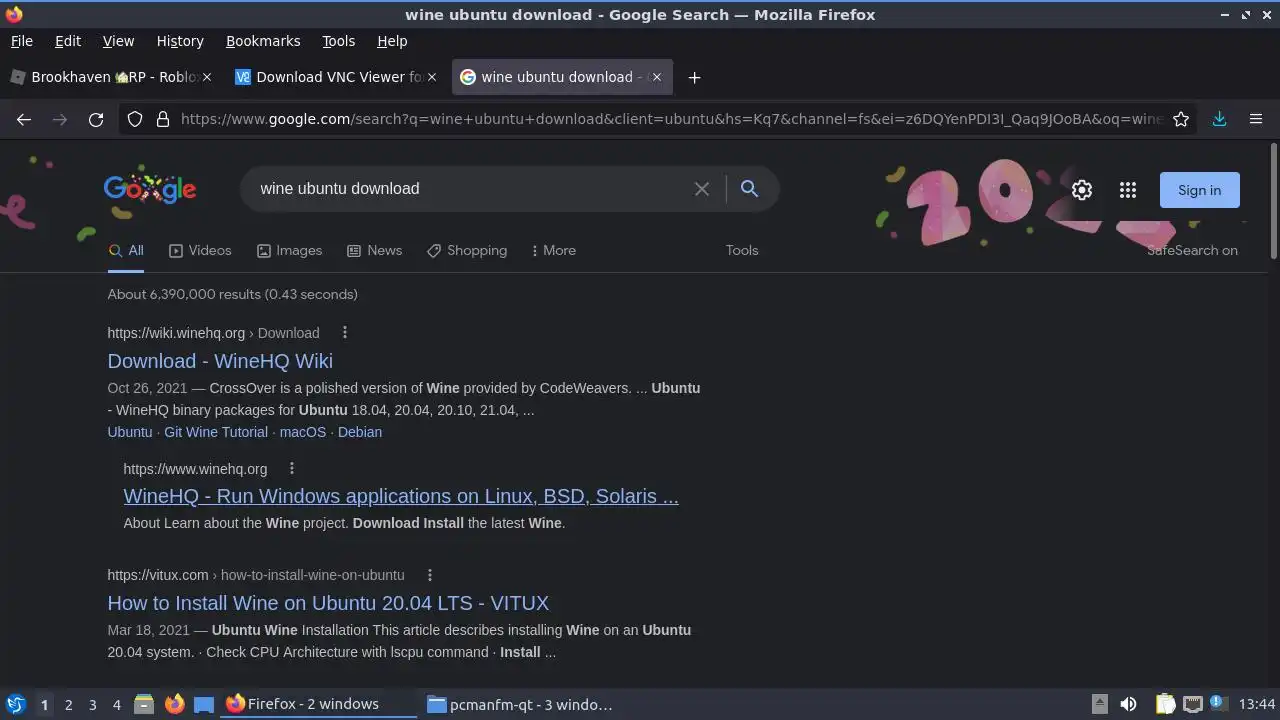Close the Download VNC Viewer tab
This screenshot has height=720, width=1280.
tap(430, 77)
